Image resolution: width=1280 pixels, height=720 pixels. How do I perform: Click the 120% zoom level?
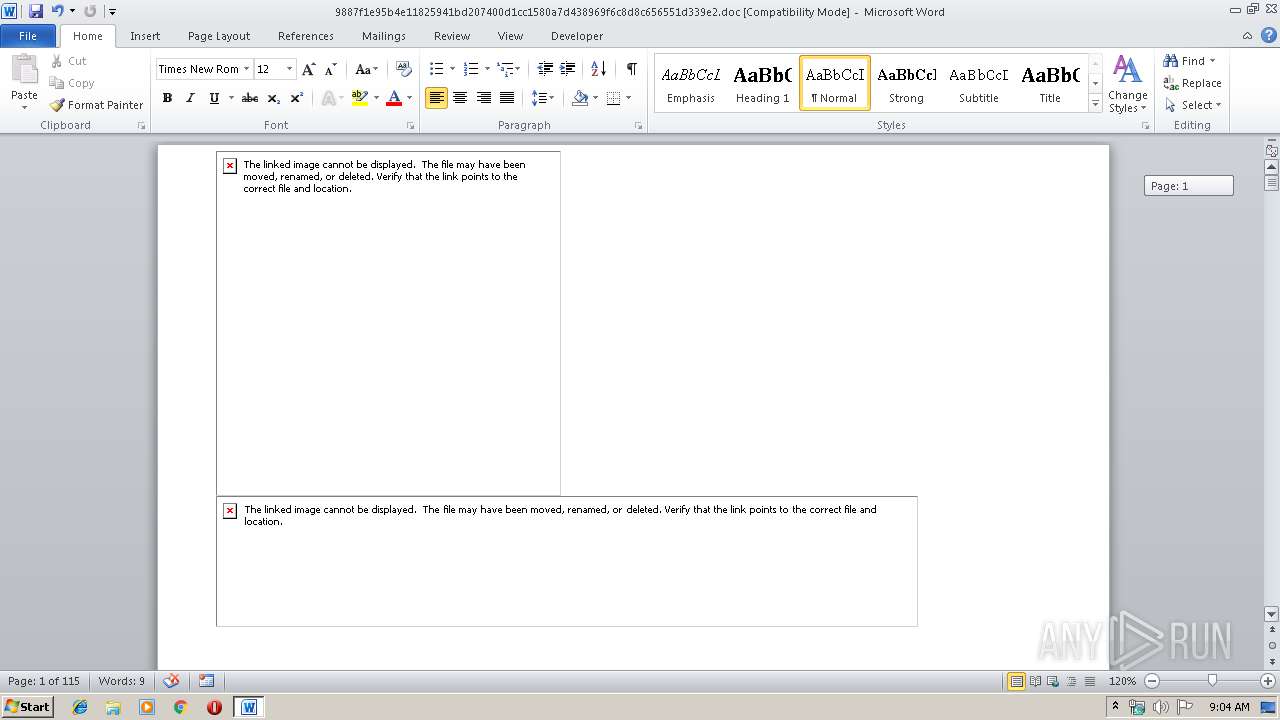click(x=1122, y=681)
